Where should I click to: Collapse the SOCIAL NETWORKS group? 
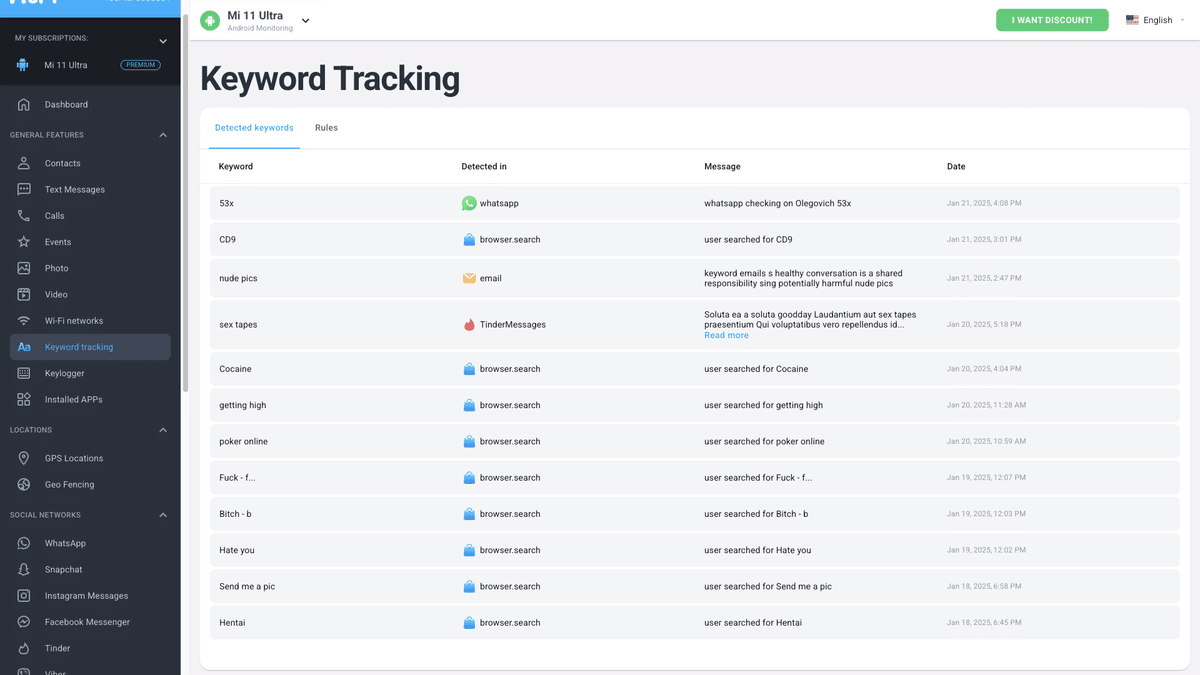(x=162, y=515)
